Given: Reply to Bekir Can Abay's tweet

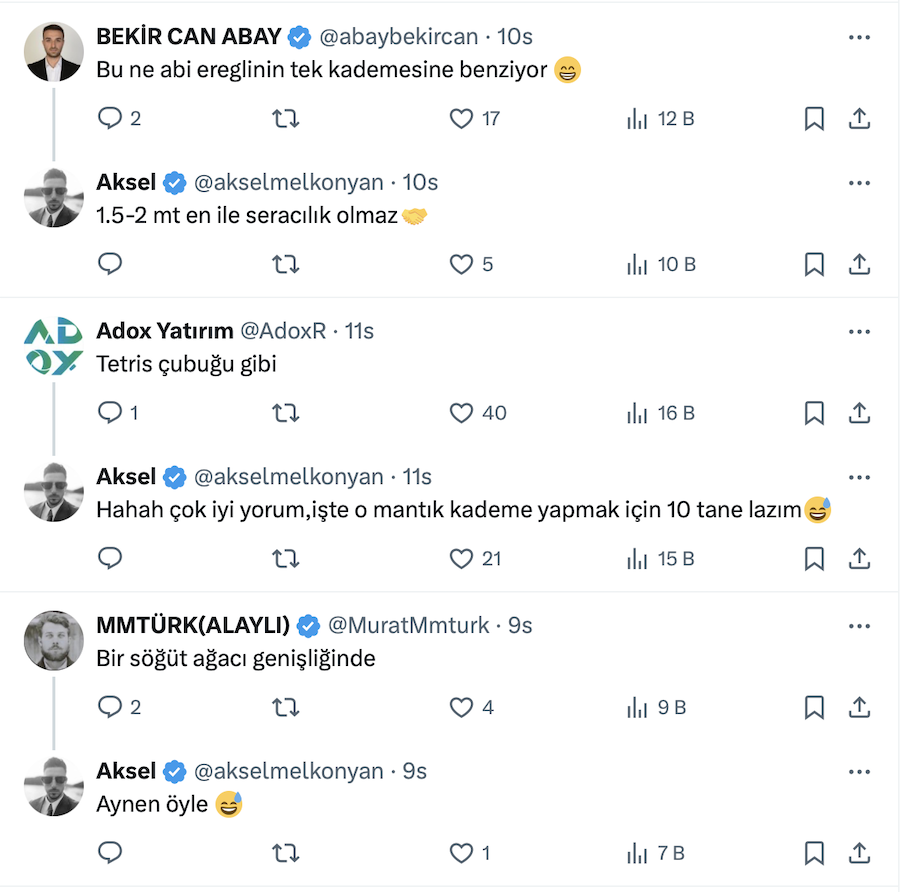Looking at the screenshot, I should coord(110,119).
